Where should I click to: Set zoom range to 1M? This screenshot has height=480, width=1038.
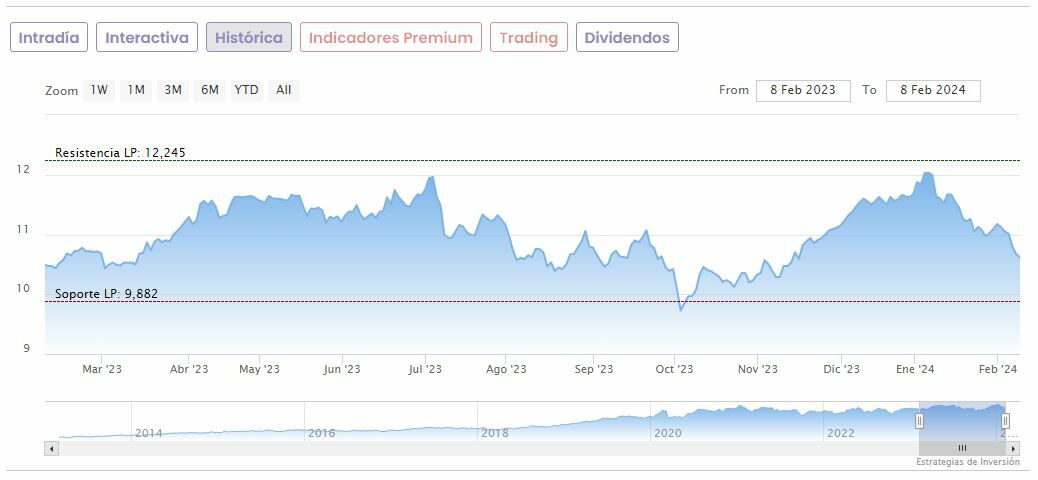pyautogui.click(x=136, y=90)
